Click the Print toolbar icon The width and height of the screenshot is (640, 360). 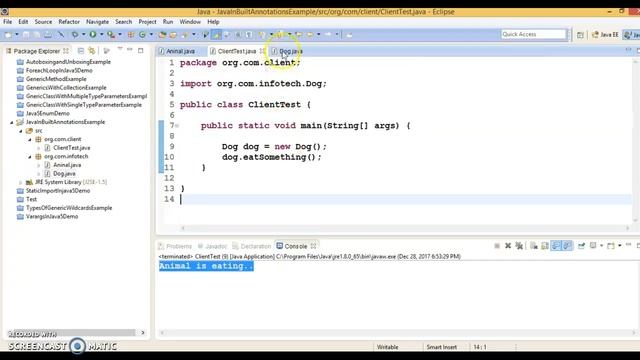(48, 35)
